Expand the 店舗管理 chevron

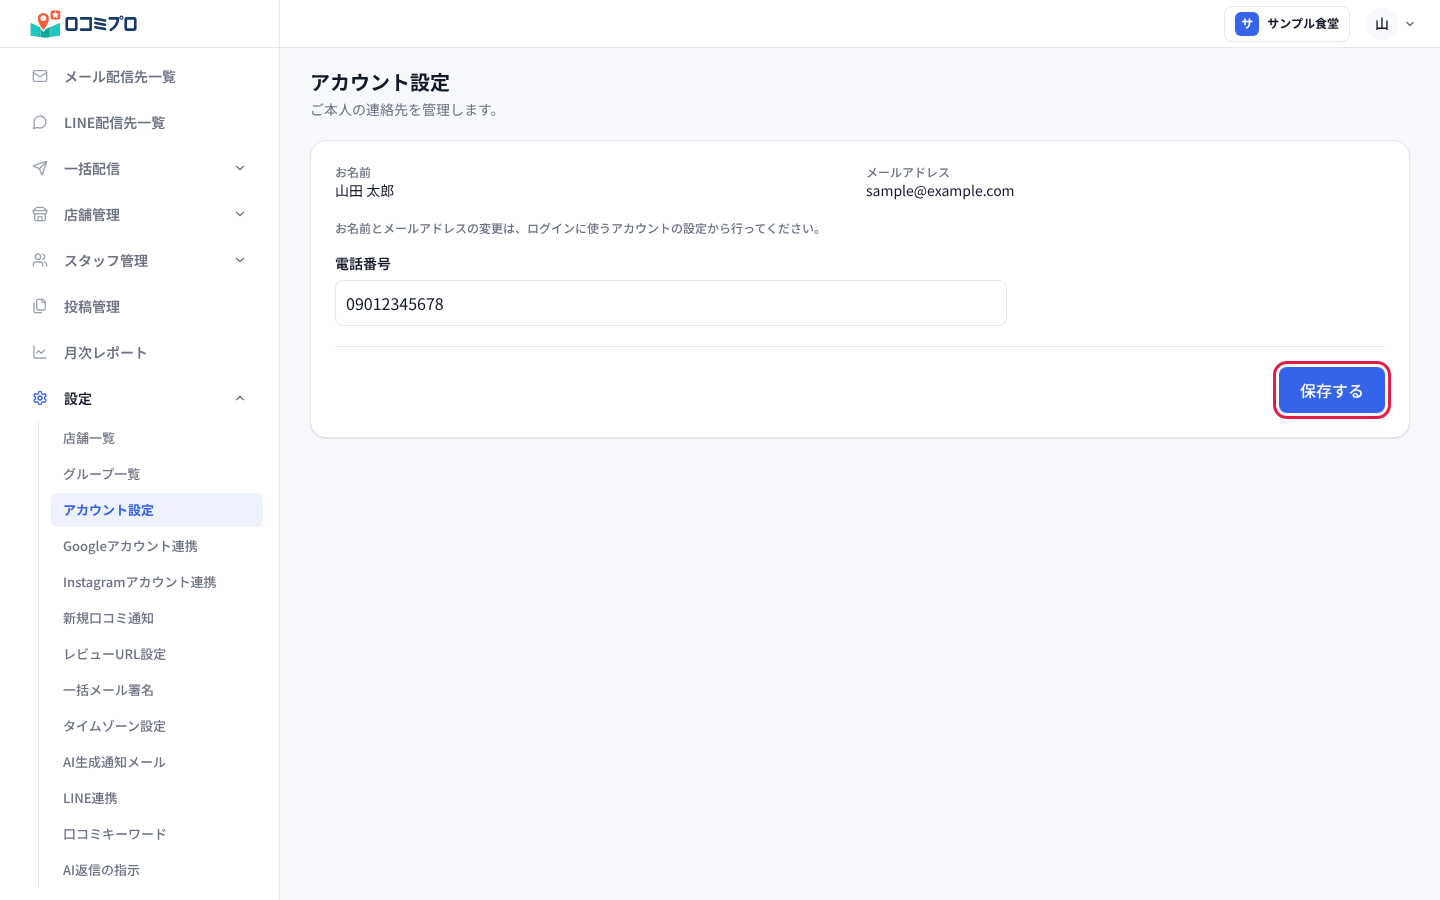click(240, 214)
